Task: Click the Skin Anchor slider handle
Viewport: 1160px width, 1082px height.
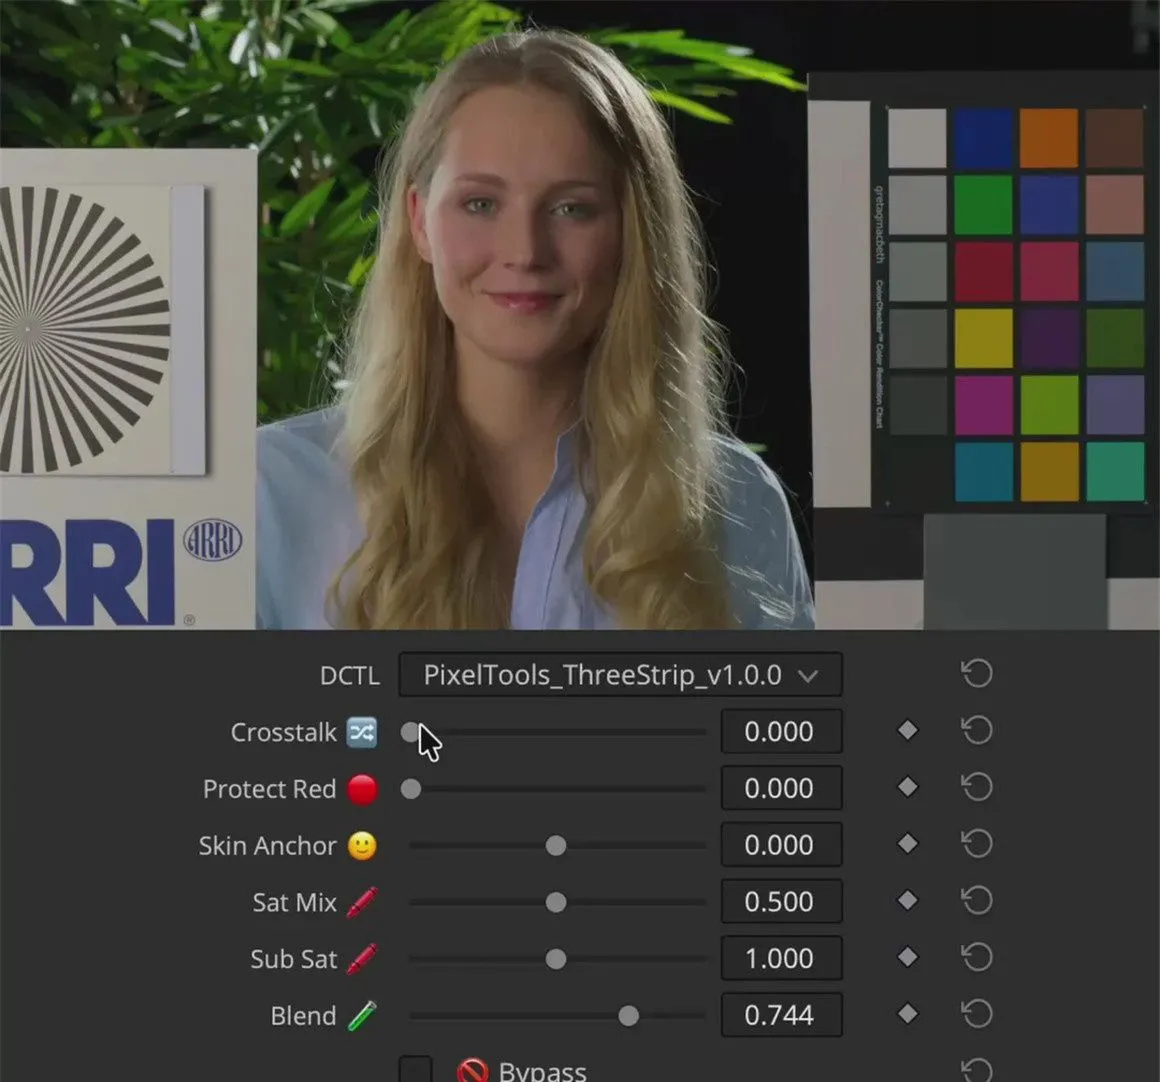Action: pyautogui.click(x=556, y=845)
